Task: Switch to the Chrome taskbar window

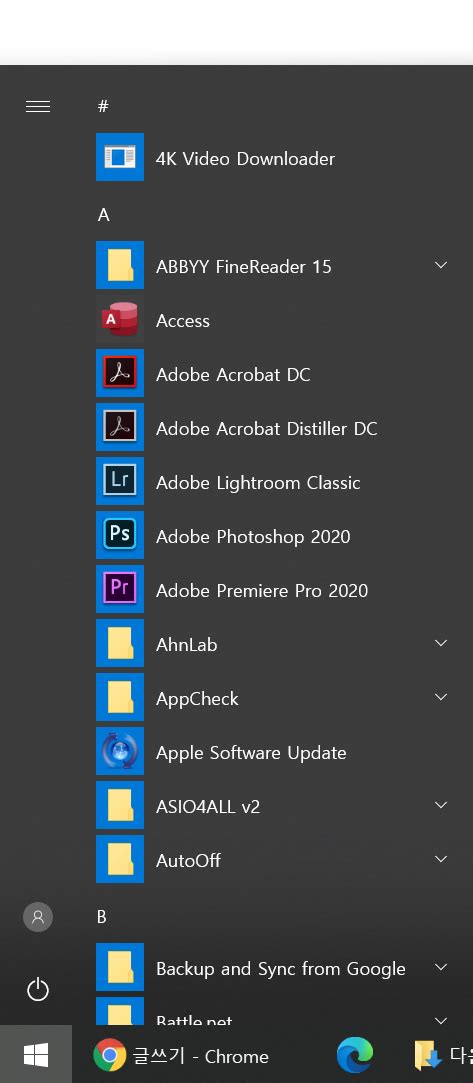Action: [x=181, y=1056]
